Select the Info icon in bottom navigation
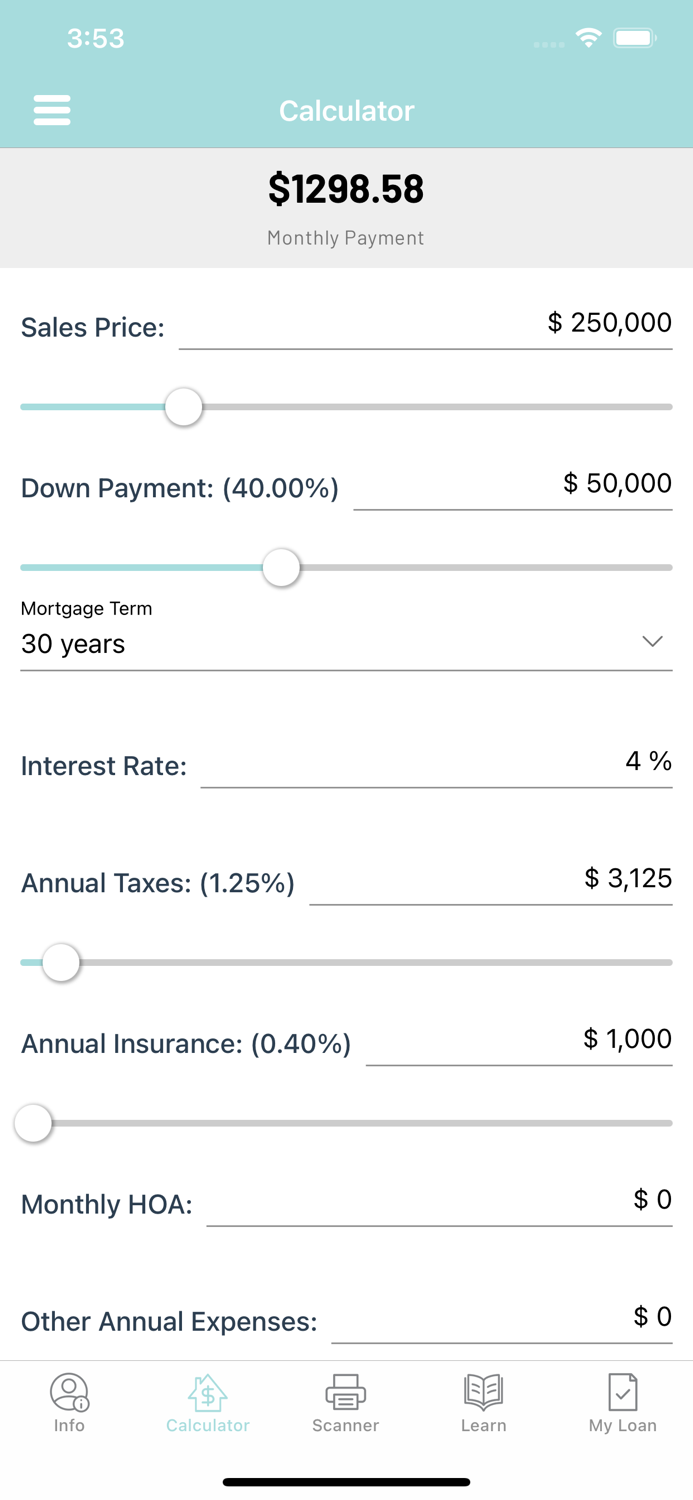This screenshot has height=1500, width=693. pyautogui.click(x=69, y=1390)
